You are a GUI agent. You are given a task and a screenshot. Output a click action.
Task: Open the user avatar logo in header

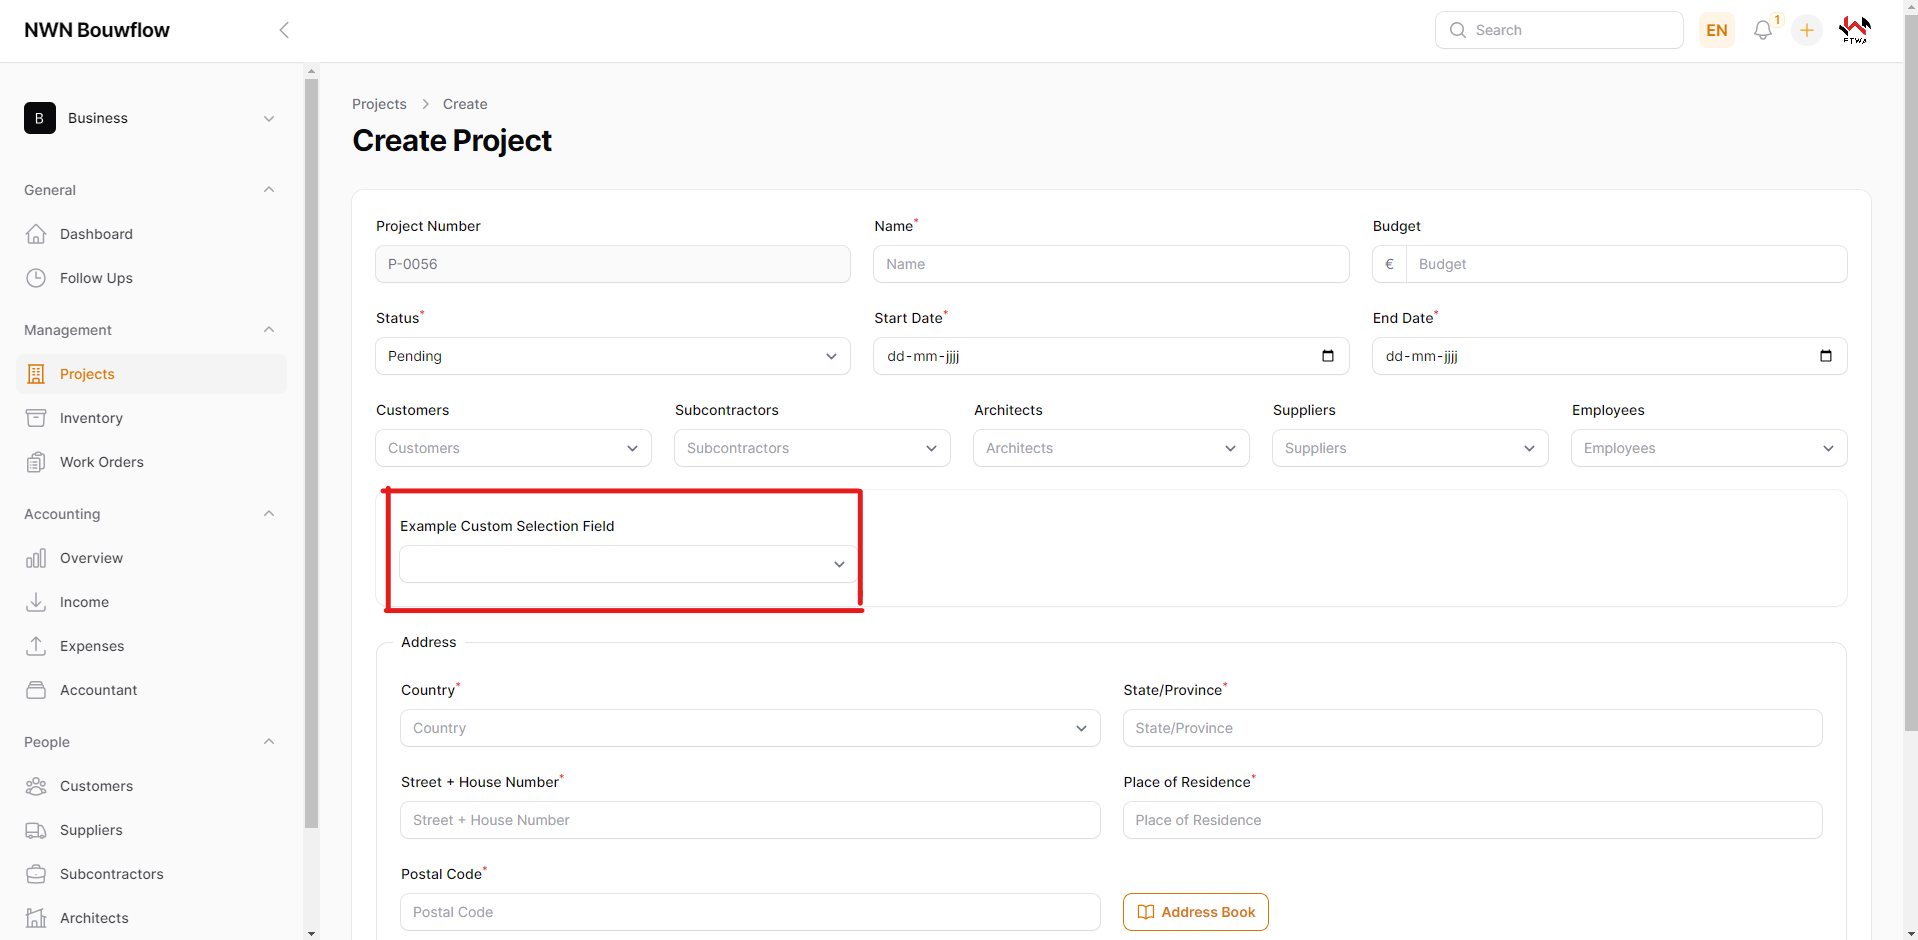[x=1854, y=30]
